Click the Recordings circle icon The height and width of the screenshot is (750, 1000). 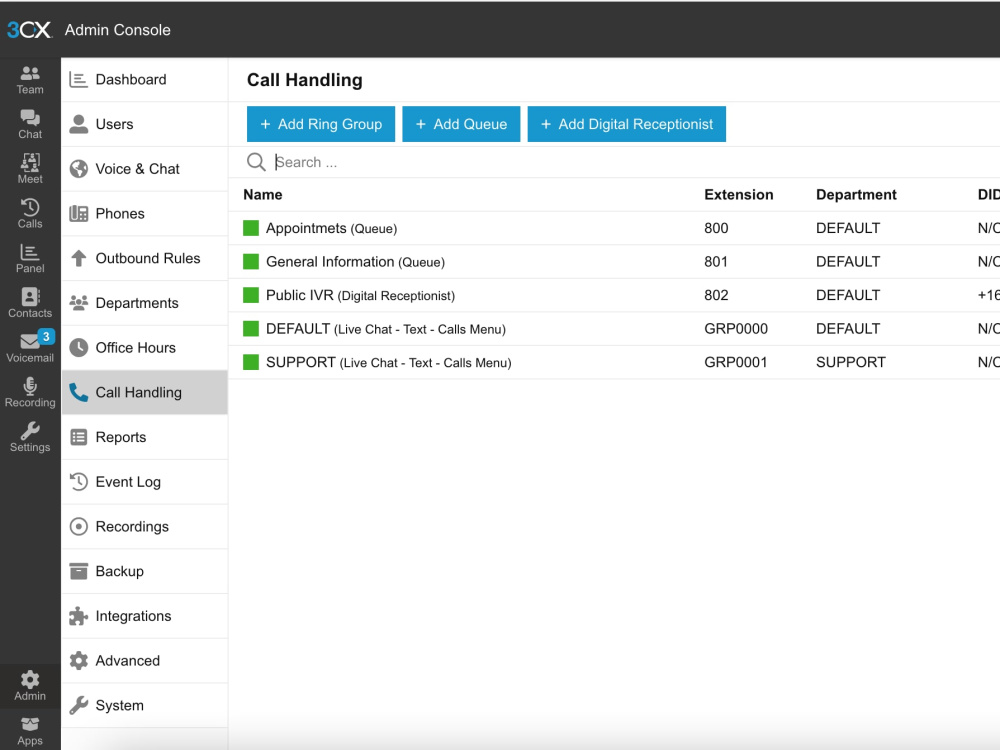tap(78, 526)
